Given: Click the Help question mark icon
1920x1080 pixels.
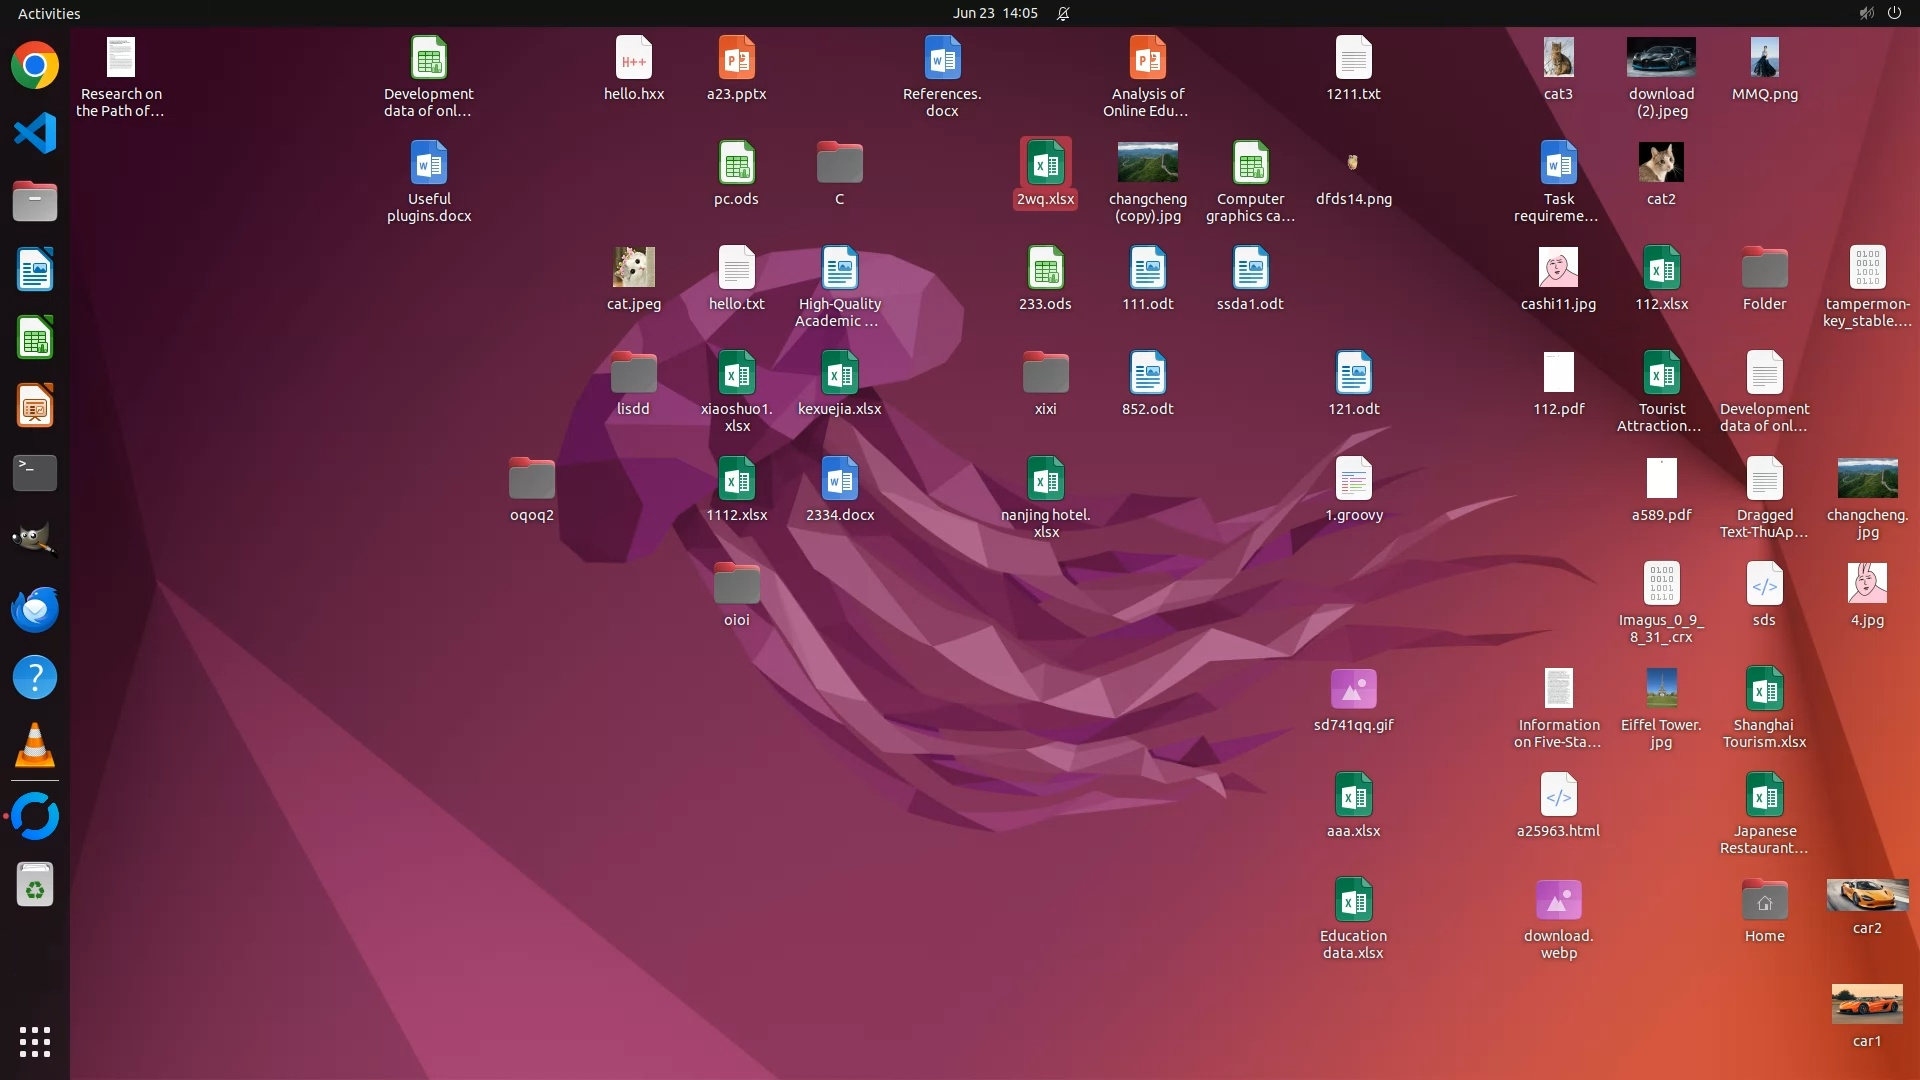Looking at the screenshot, I should click(x=35, y=677).
